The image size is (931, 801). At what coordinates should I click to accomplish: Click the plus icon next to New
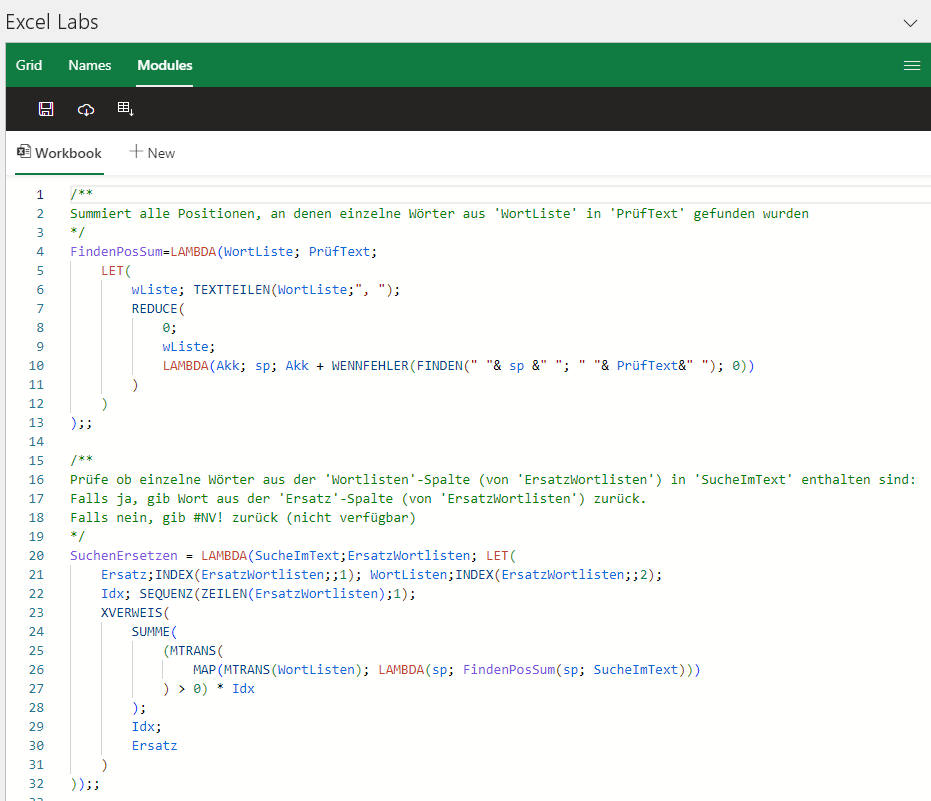(136, 151)
